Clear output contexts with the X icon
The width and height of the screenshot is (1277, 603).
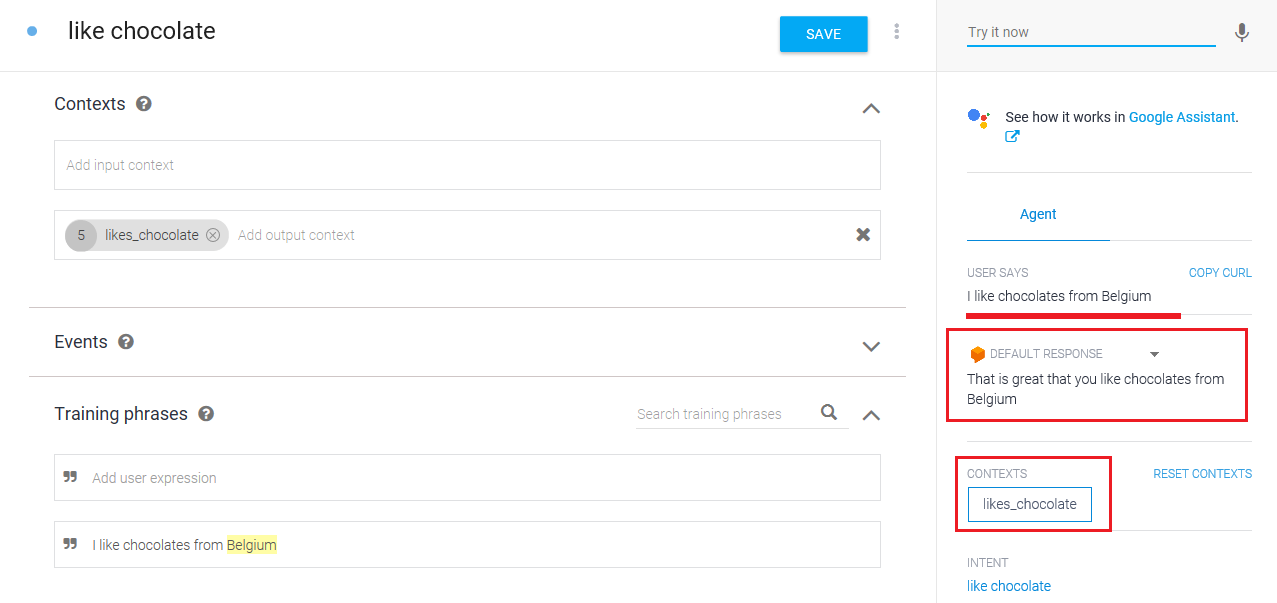tap(863, 235)
